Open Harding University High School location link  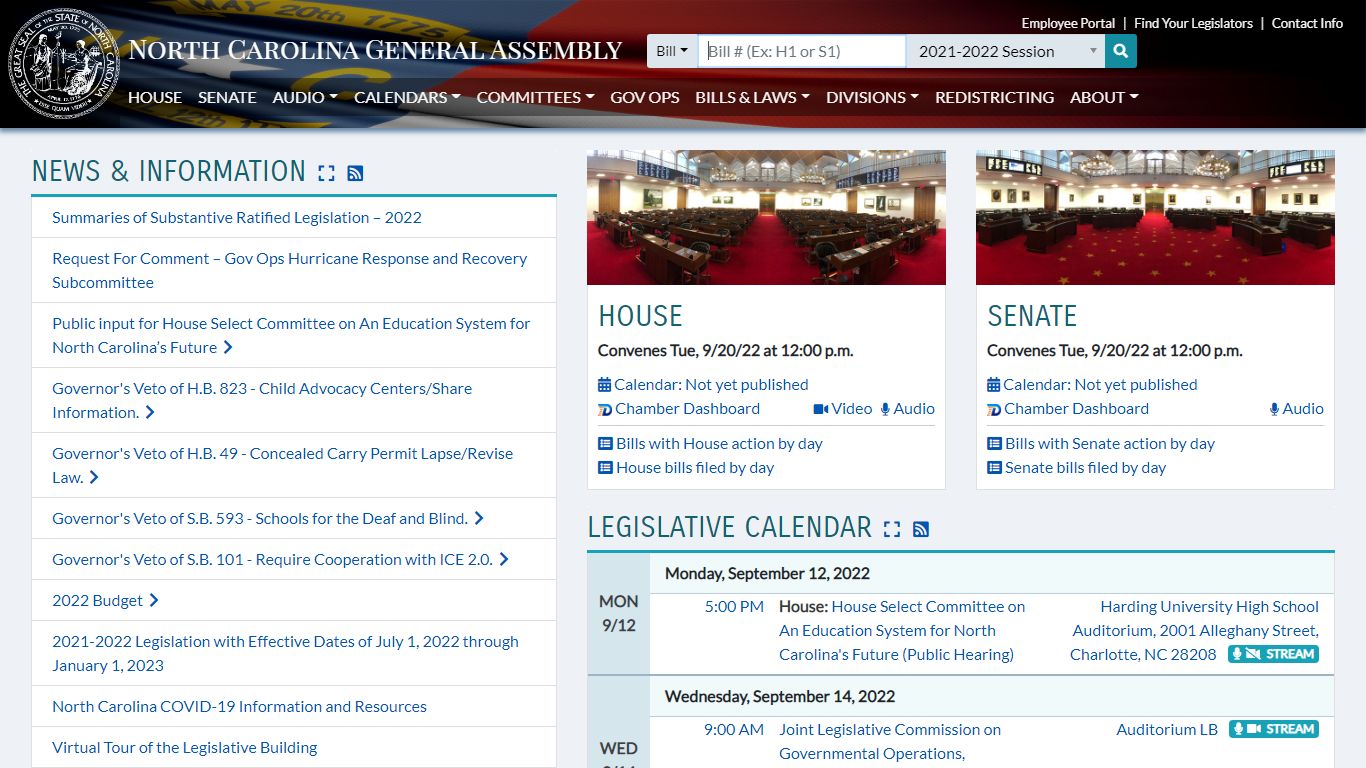click(1195, 630)
